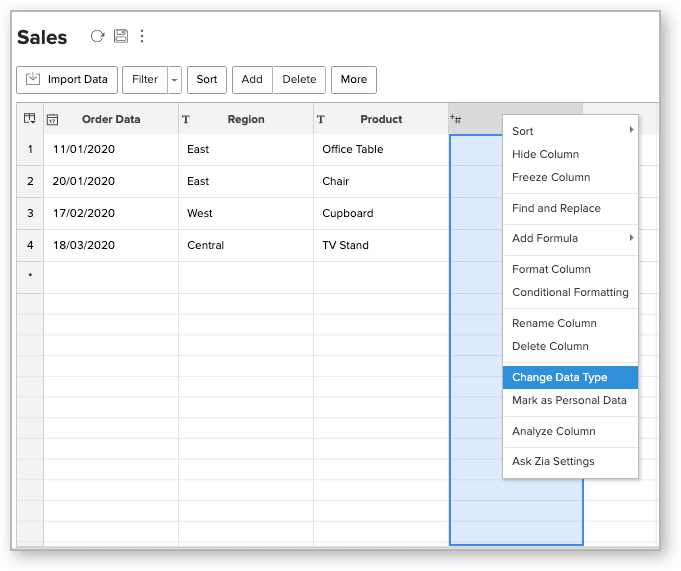Open the More button in toolbar
This screenshot has width=681, height=571.
pyautogui.click(x=353, y=80)
